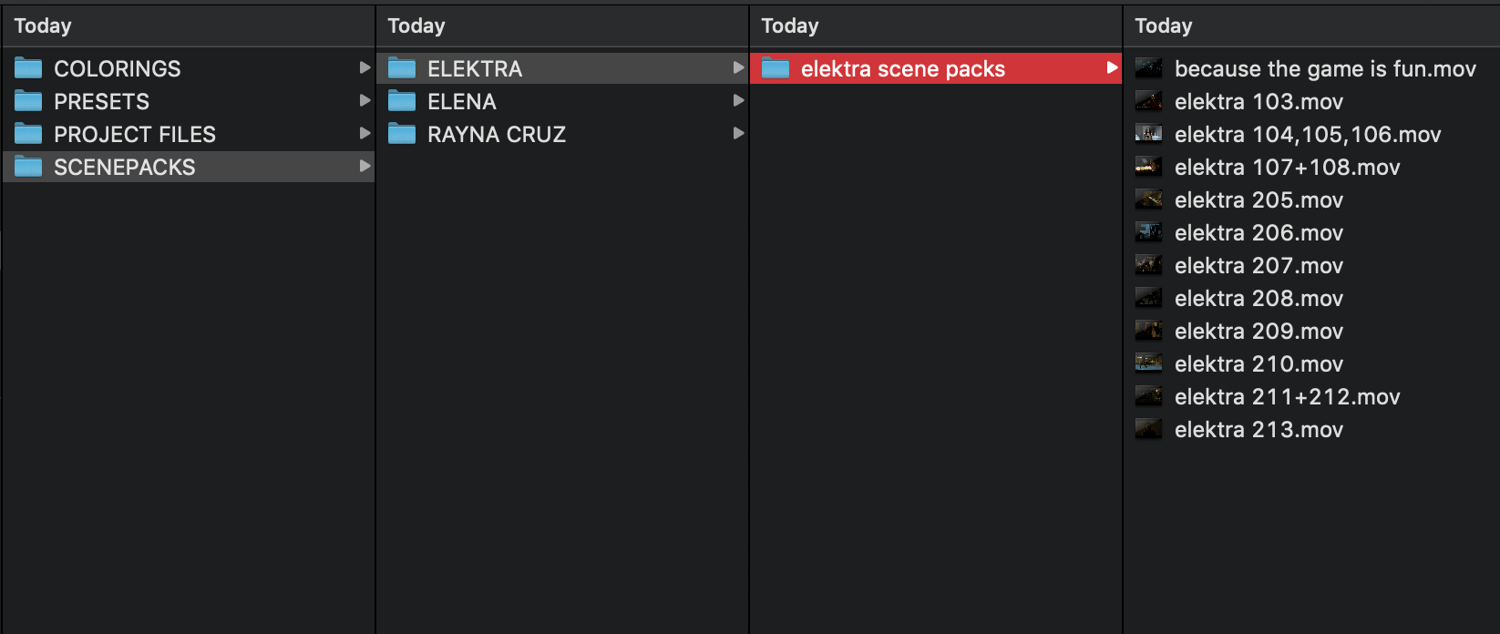Screen dimensions: 1500x634
Task: Click thumbnail of elektra 210.mov
Action: pos(1148,364)
